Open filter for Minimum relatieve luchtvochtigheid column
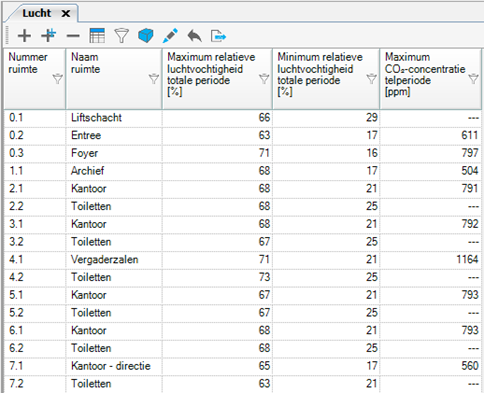This screenshot has height=393, width=484. pyautogui.click(x=372, y=79)
